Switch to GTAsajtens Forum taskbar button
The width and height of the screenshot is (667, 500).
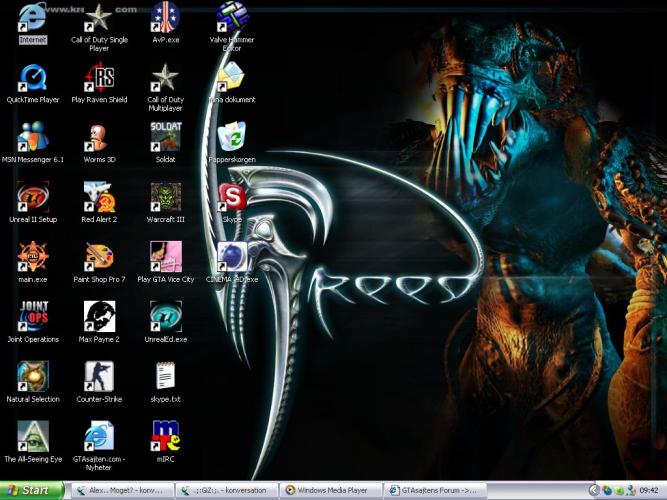point(436,490)
